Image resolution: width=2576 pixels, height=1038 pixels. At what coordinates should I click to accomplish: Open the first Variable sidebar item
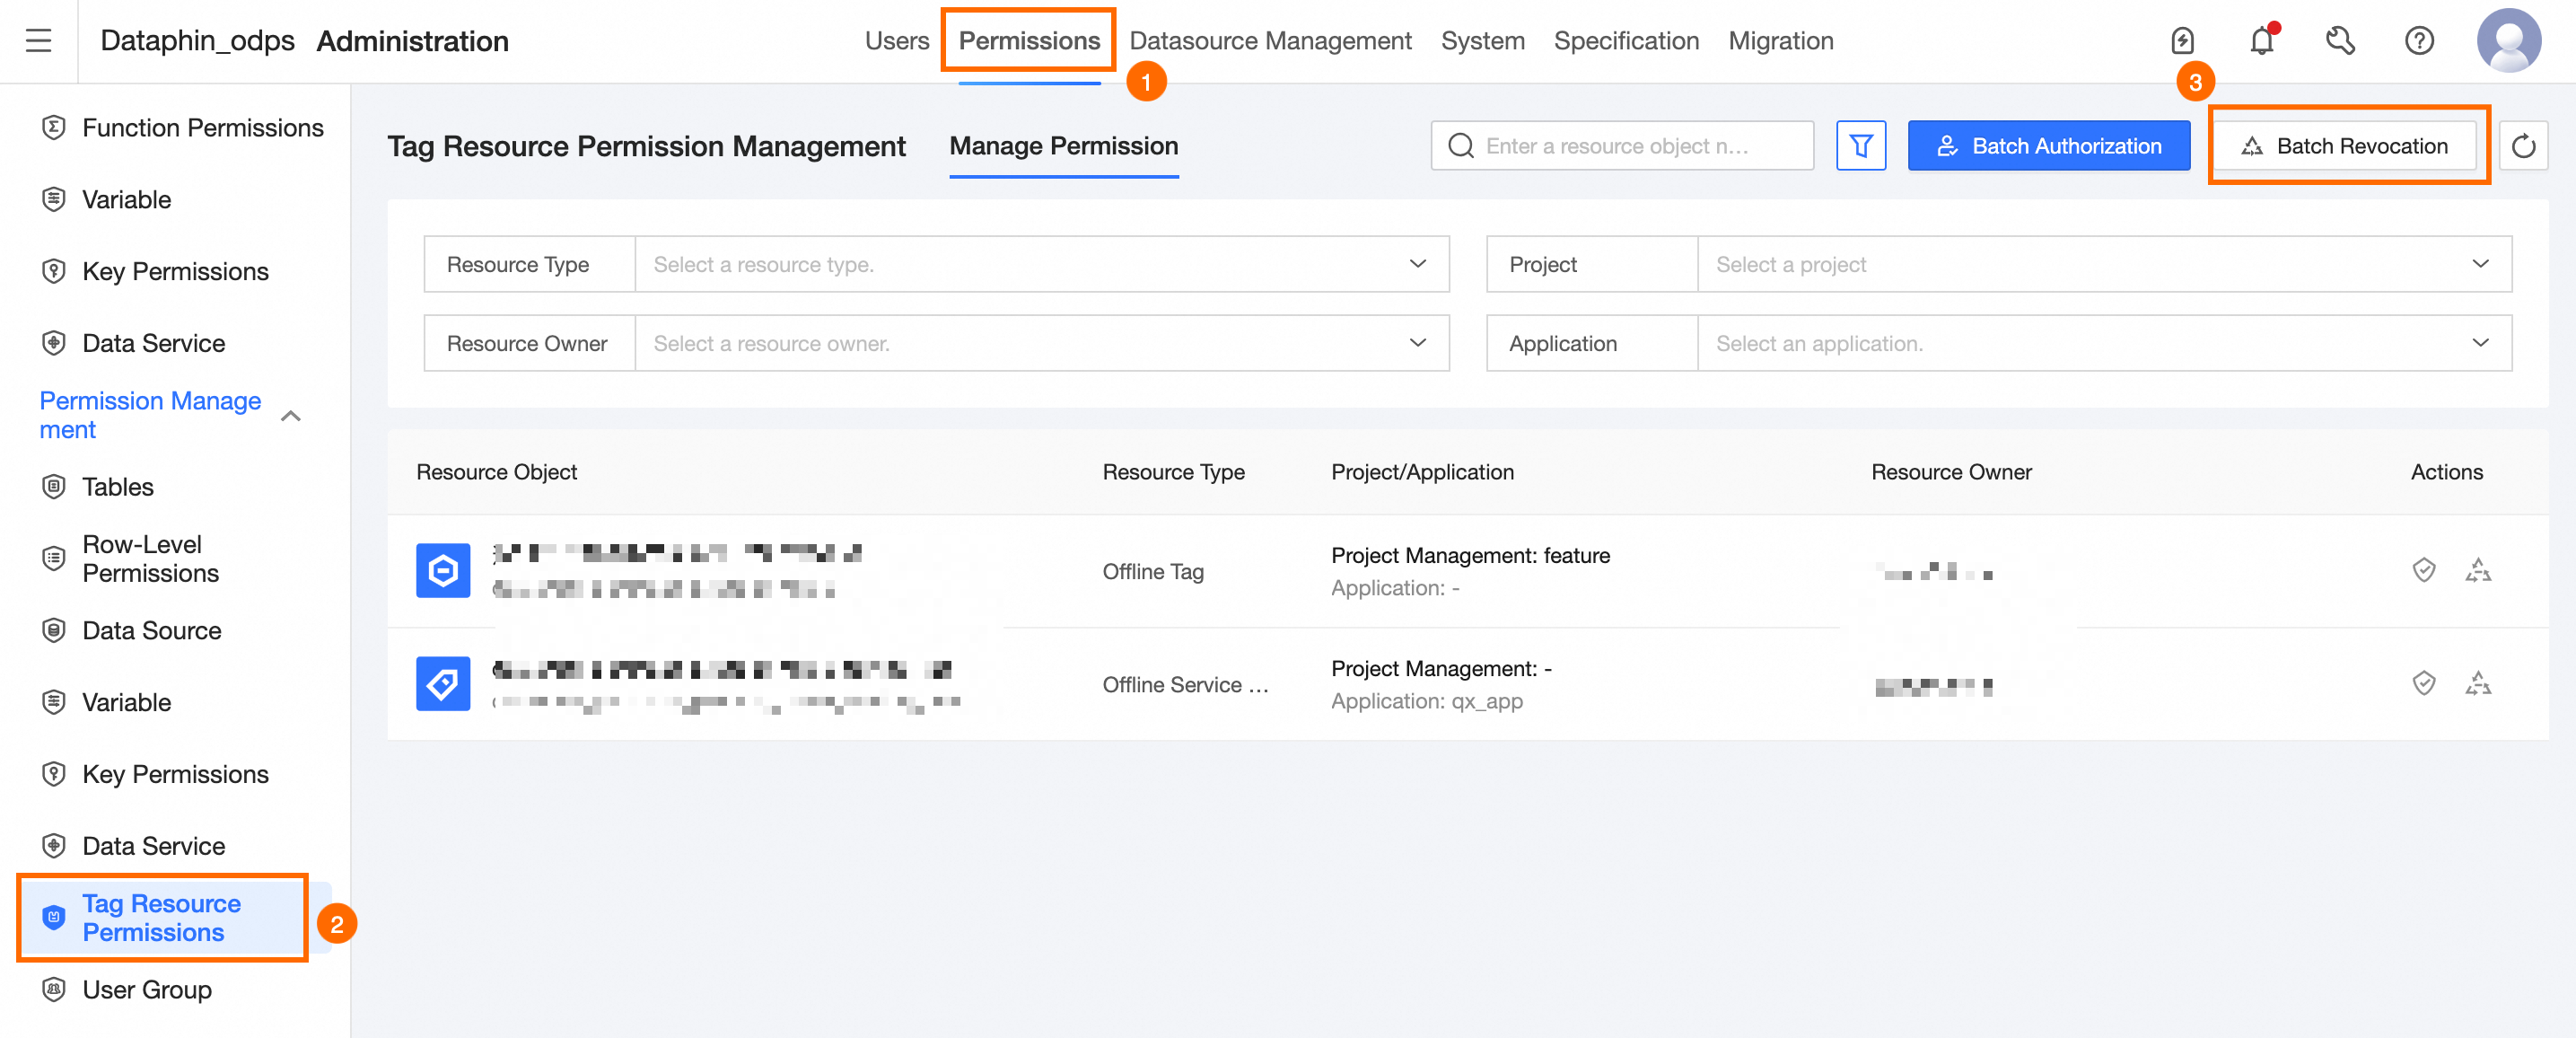pyautogui.click(x=127, y=200)
